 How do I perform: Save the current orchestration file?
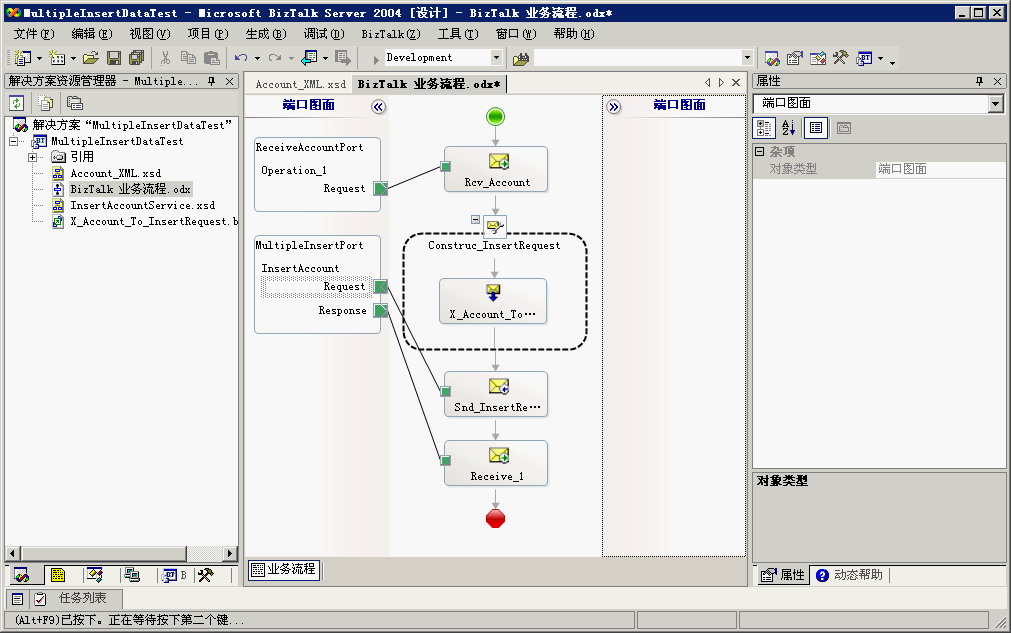coord(114,58)
